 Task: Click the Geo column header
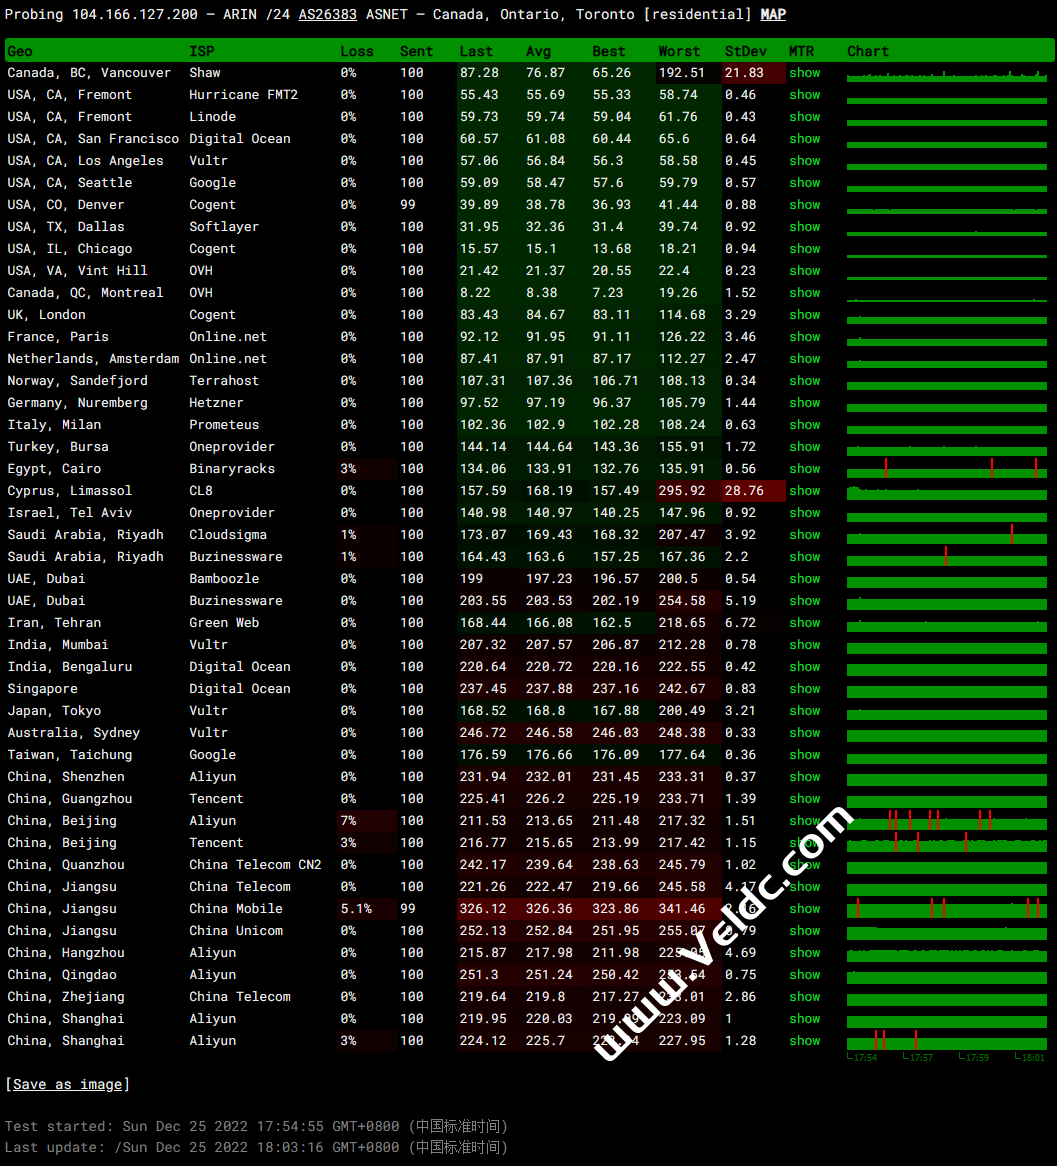pyautogui.click(x=20, y=51)
